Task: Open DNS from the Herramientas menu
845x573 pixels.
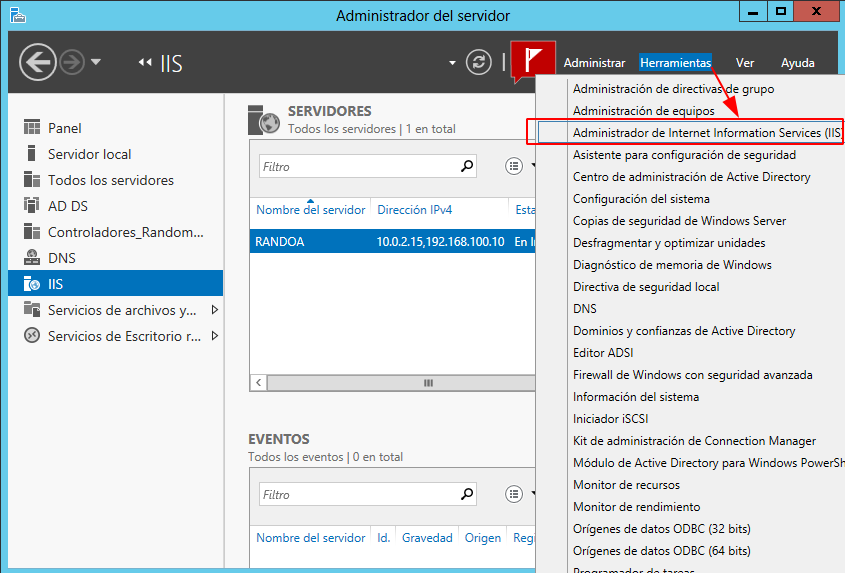Action: 585,309
